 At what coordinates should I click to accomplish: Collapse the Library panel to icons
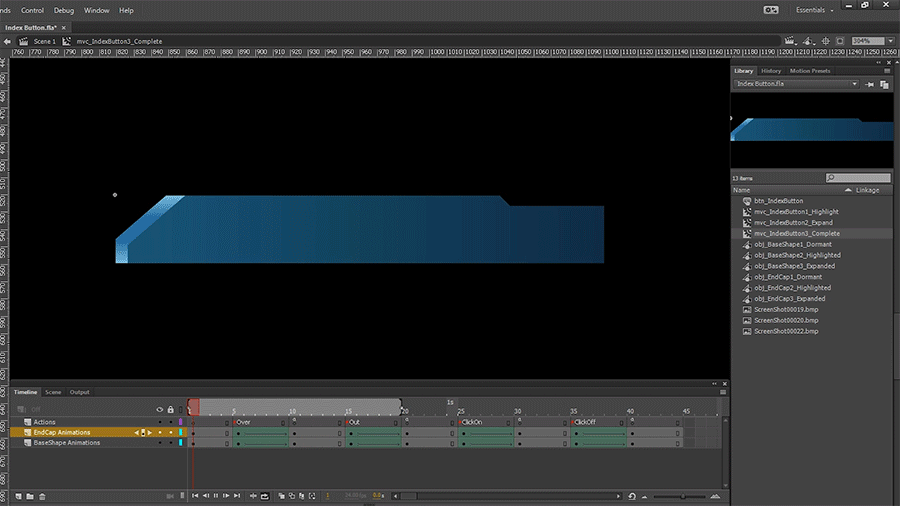[878, 63]
